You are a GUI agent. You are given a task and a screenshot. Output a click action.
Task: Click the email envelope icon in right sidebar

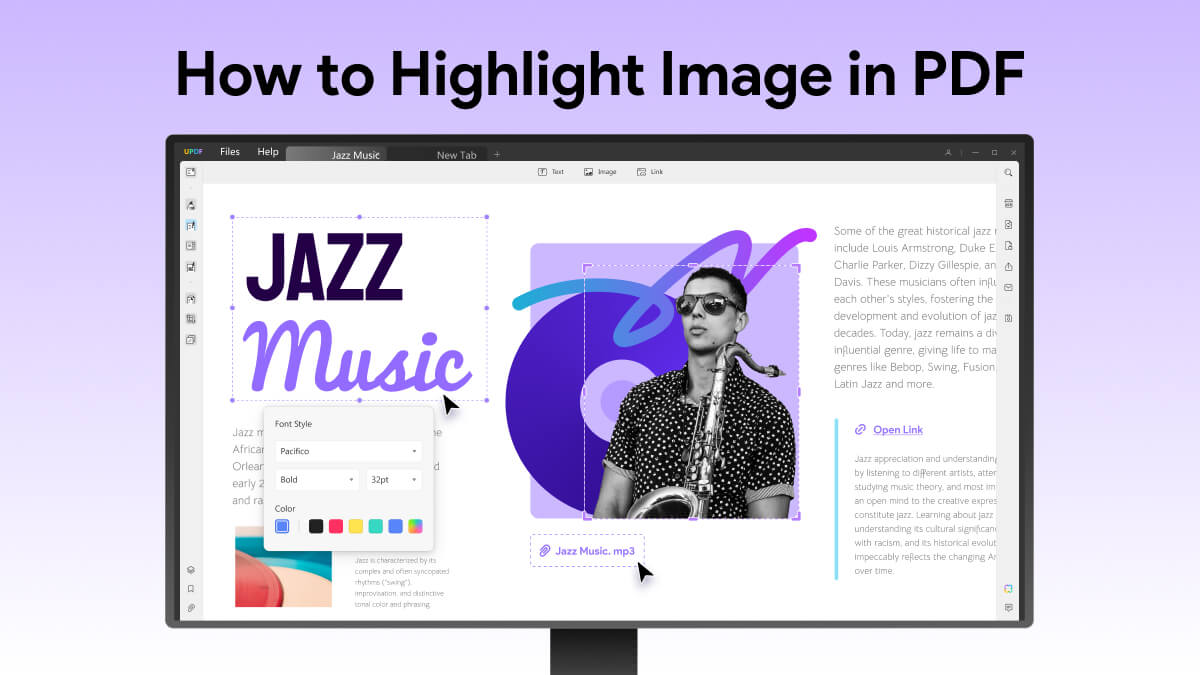pos(1008,288)
